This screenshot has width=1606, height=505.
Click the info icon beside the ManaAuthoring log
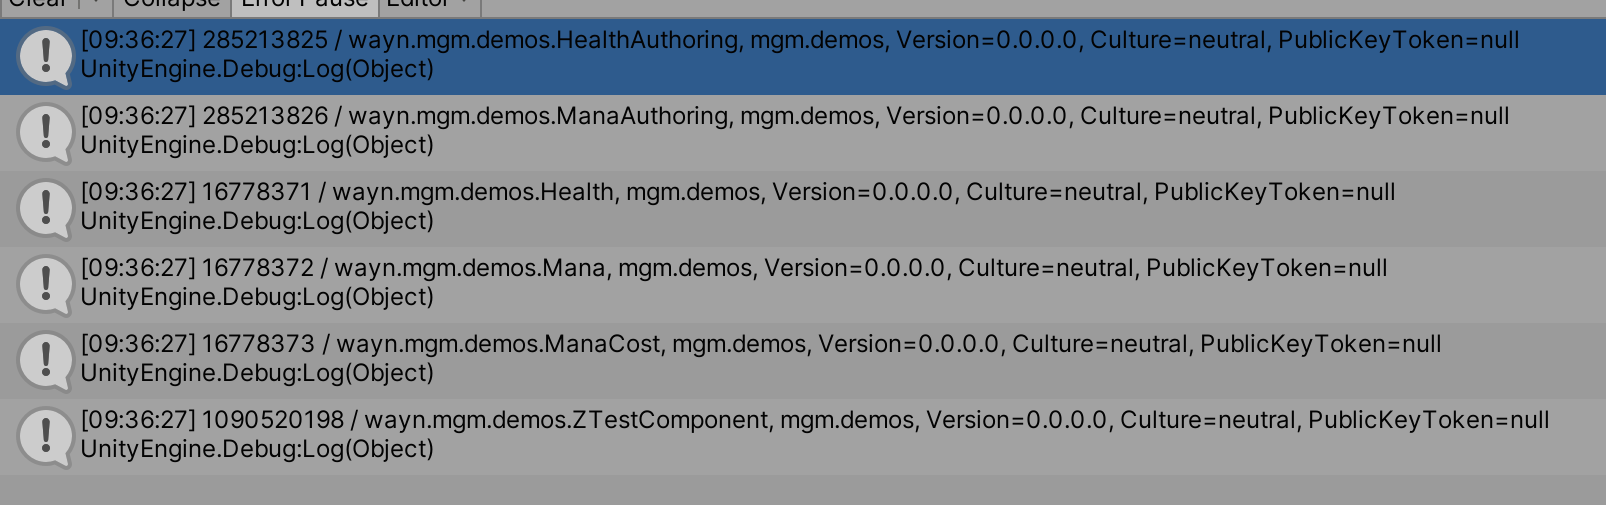click(x=45, y=133)
